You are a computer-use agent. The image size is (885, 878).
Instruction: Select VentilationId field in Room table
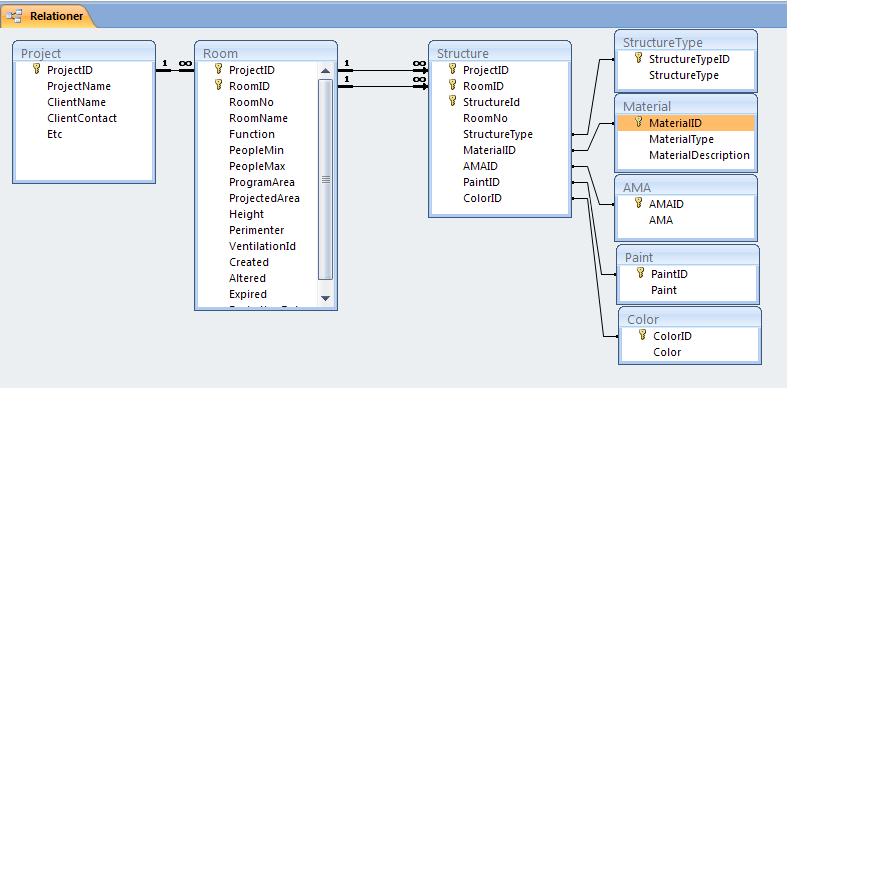[x=262, y=246]
